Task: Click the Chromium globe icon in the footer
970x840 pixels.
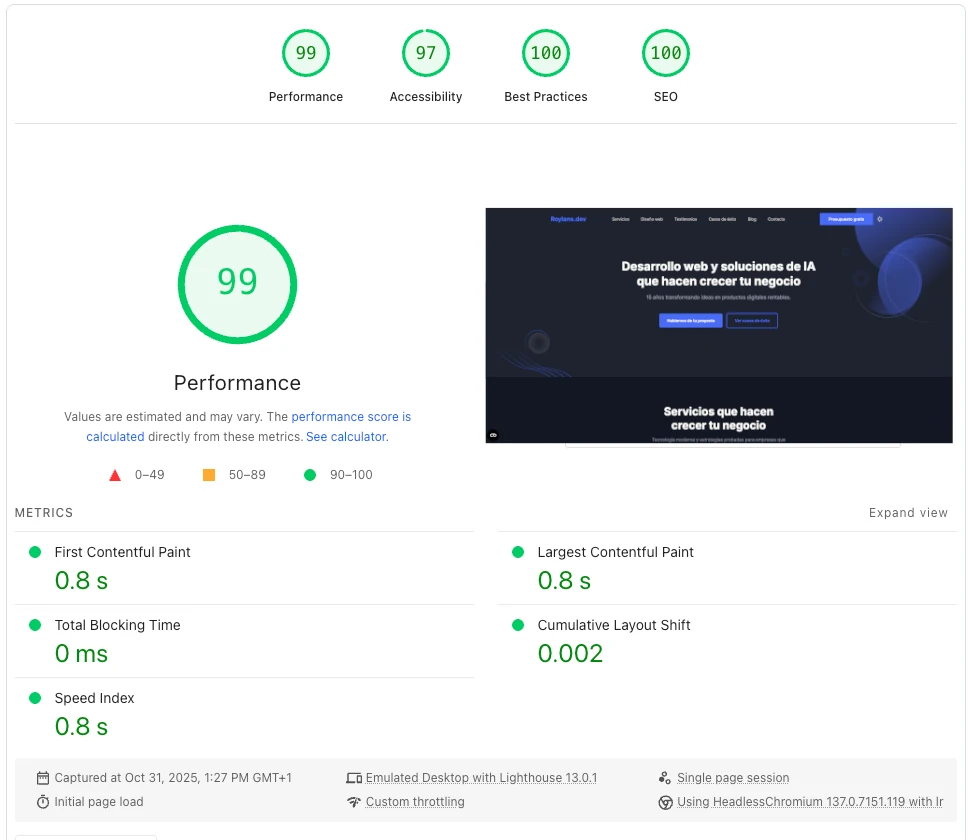Action: 664,801
